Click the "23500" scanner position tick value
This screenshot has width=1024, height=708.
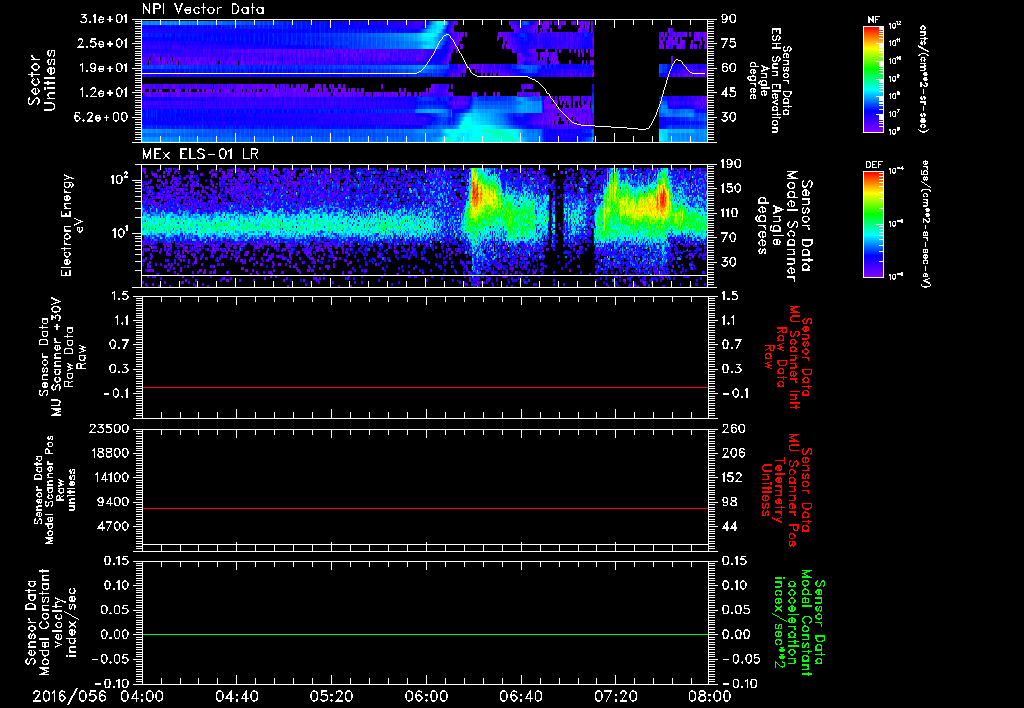[x=109, y=428]
